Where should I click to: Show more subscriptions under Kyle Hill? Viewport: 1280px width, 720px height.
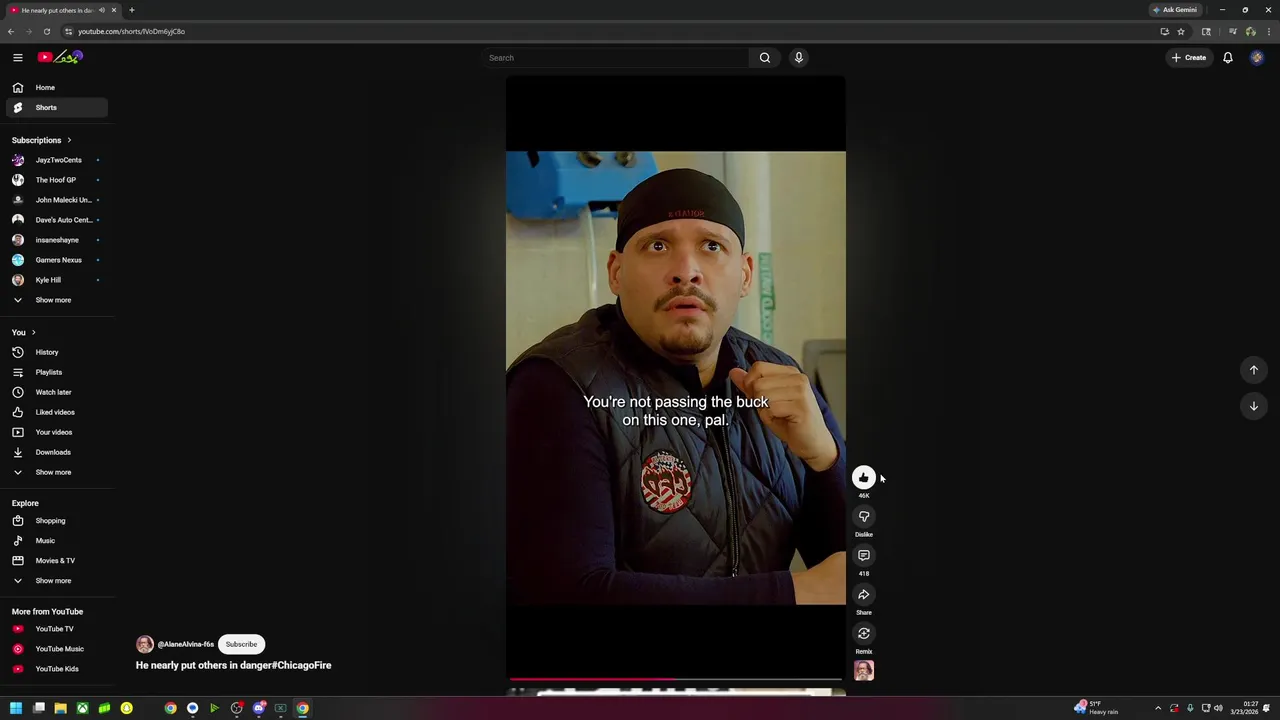(x=56, y=300)
